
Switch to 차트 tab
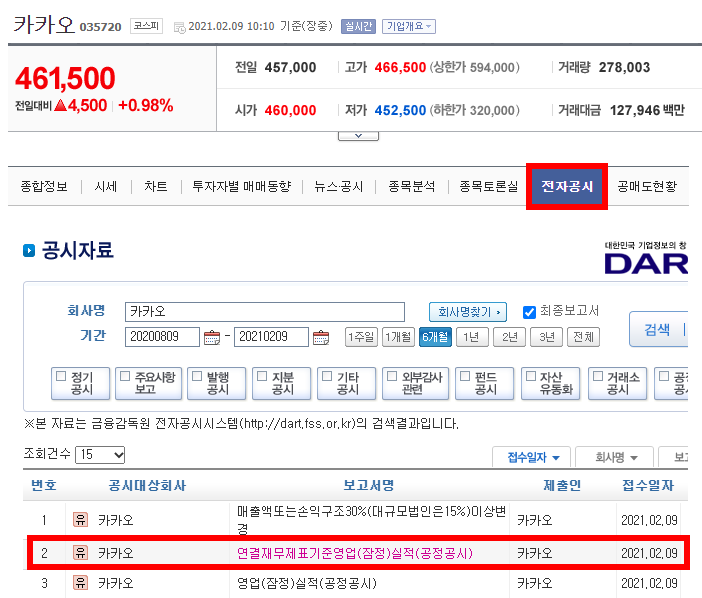156,186
